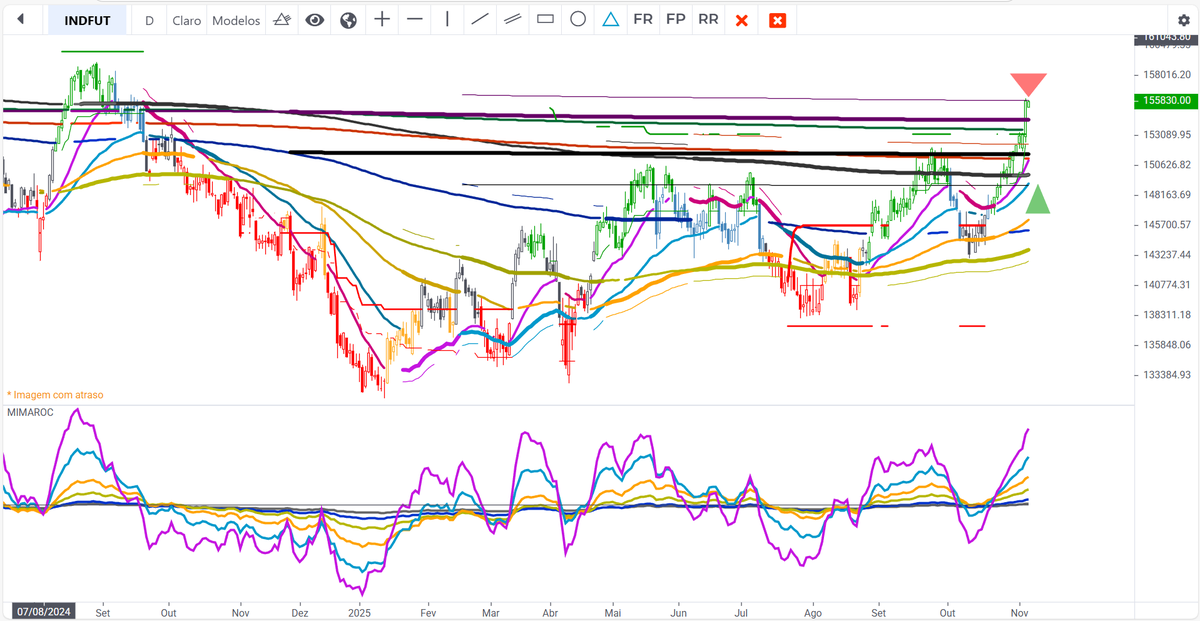Click the MIMAROC indicator label
This screenshot has height=621, width=1200.
pos(32,412)
